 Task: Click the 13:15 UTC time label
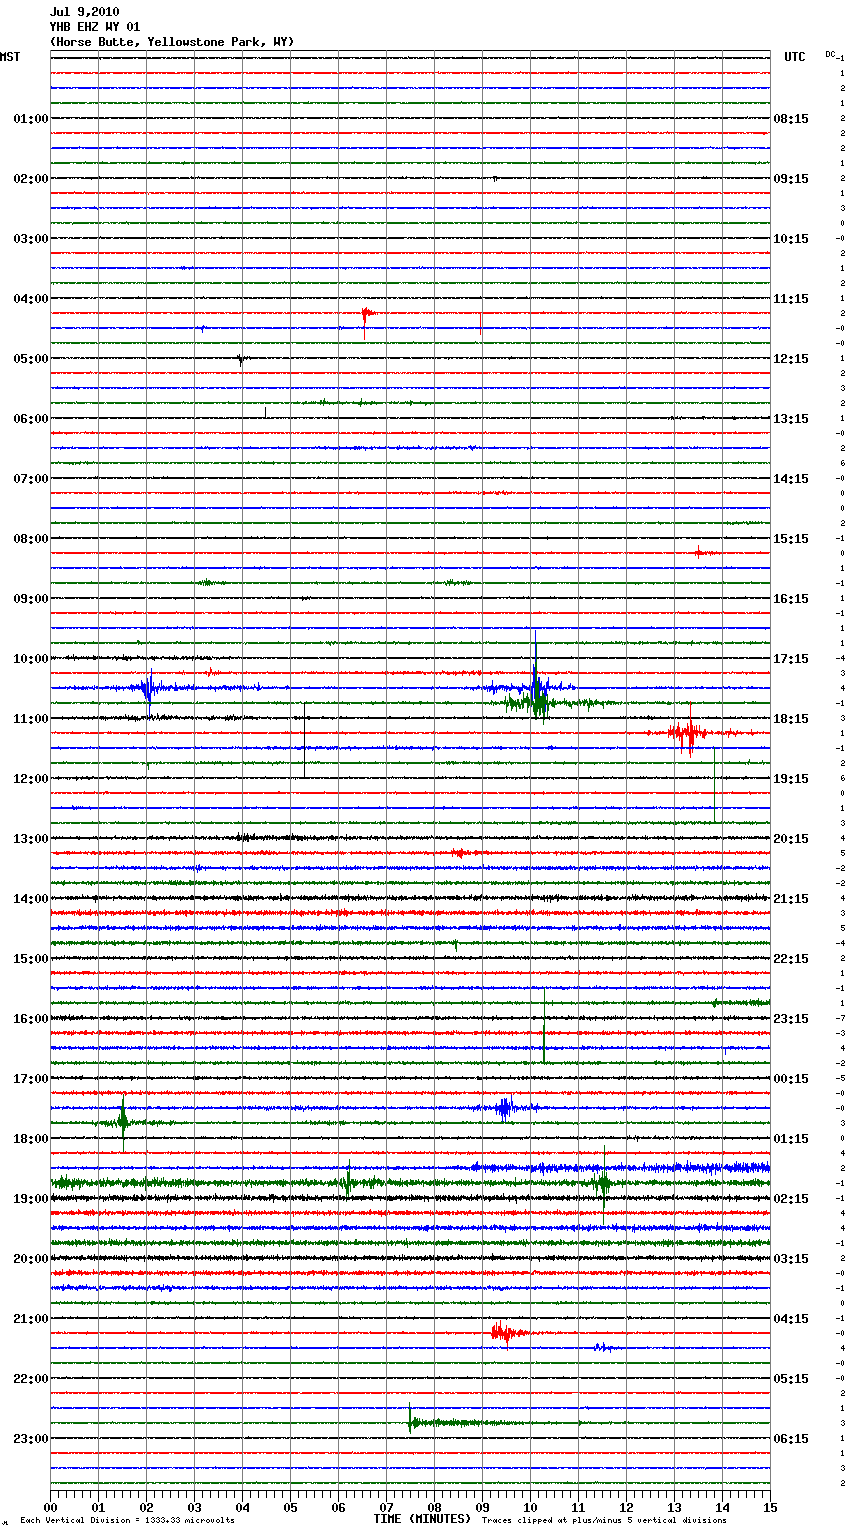[x=791, y=419]
